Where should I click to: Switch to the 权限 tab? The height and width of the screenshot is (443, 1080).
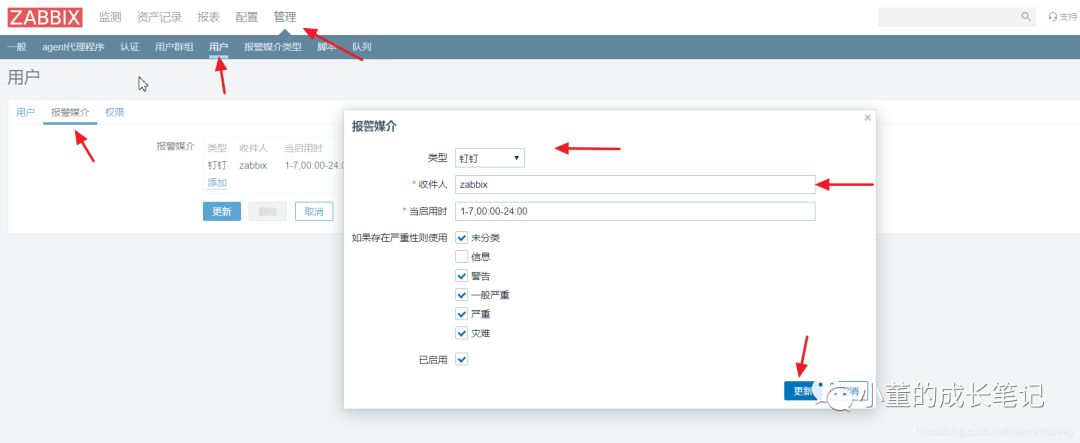coord(115,112)
